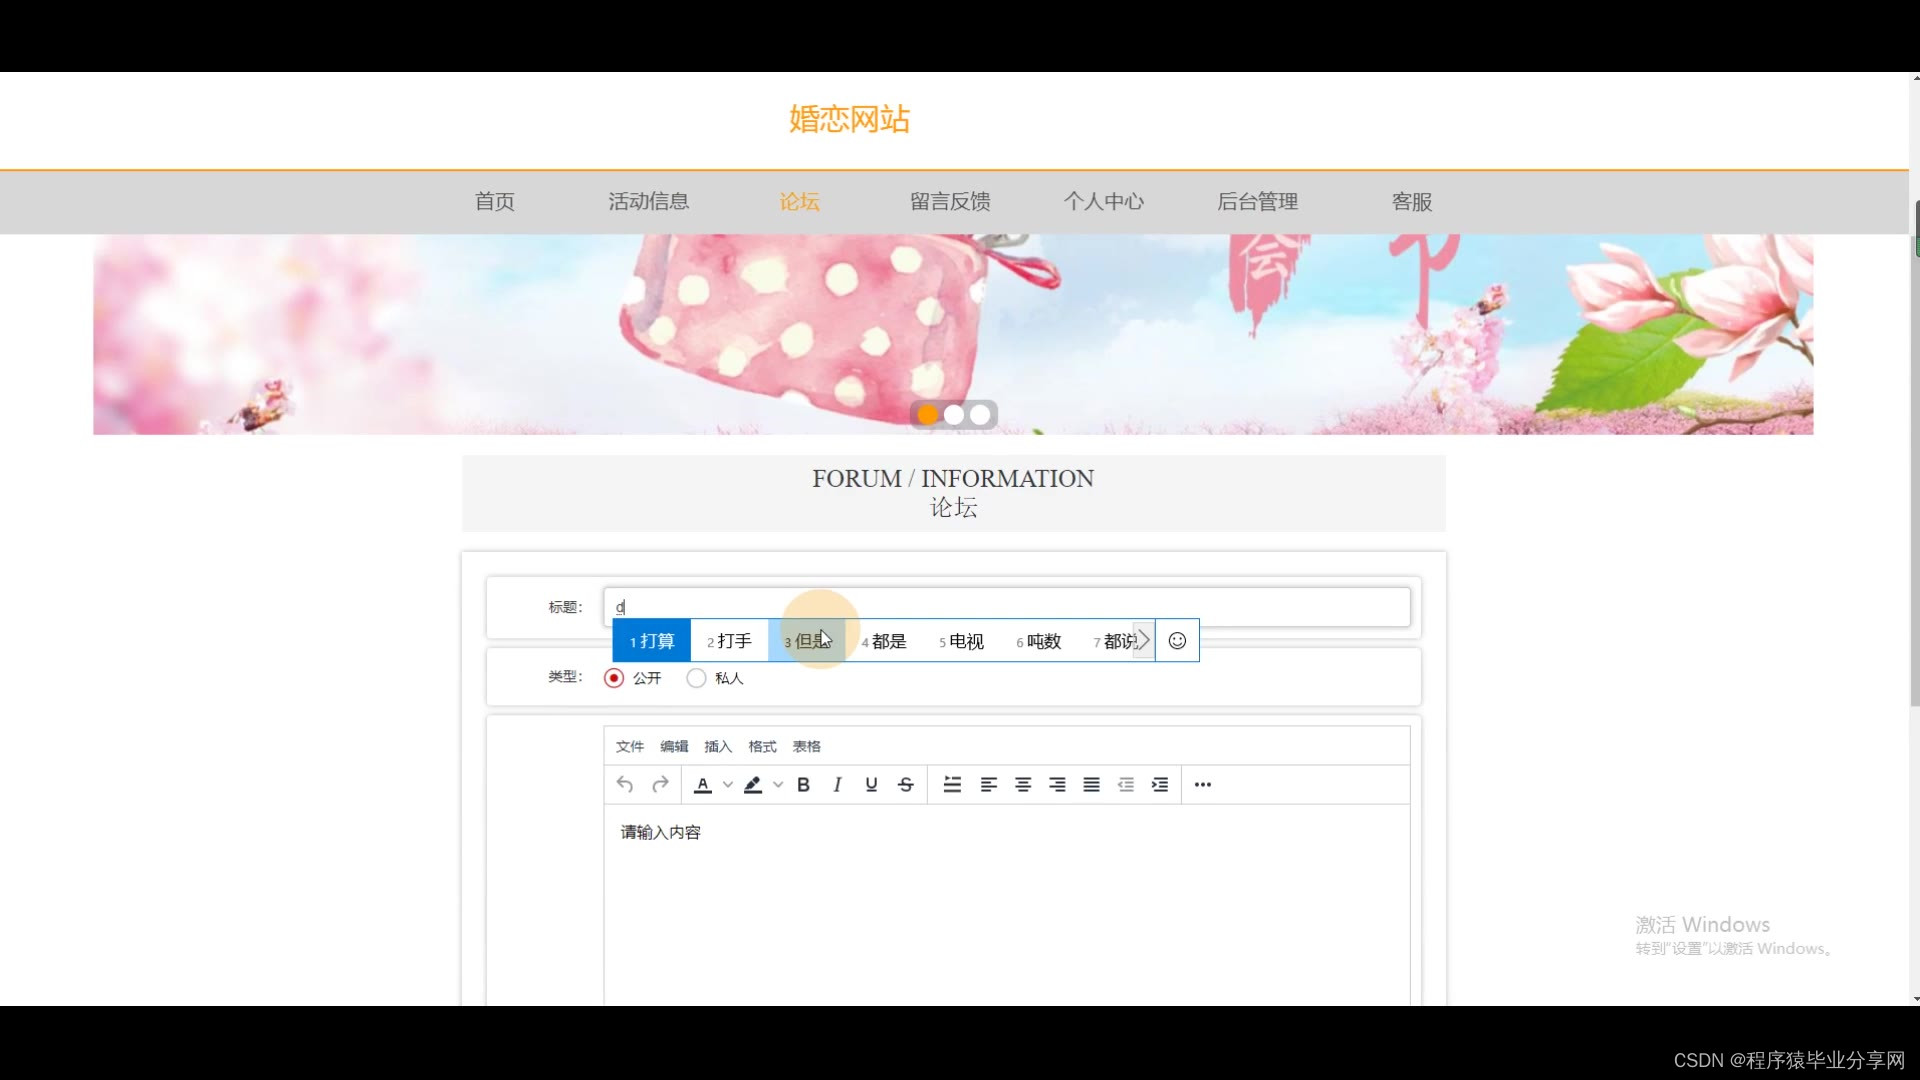Apply strikethrough formatting
This screenshot has height=1080, width=1920.
tap(906, 785)
